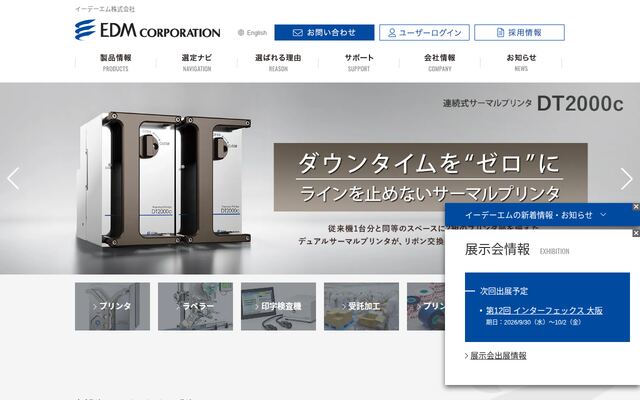640x400 pixels.
Task: Go to the next slide with the right arrow
Action: pyautogui.click(x=626, y=178)
